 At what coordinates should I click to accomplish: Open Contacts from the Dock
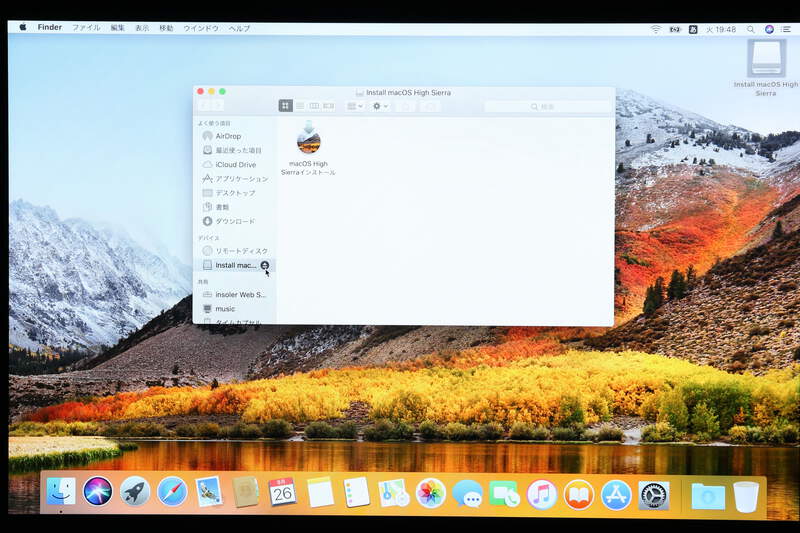coord(245,492)
